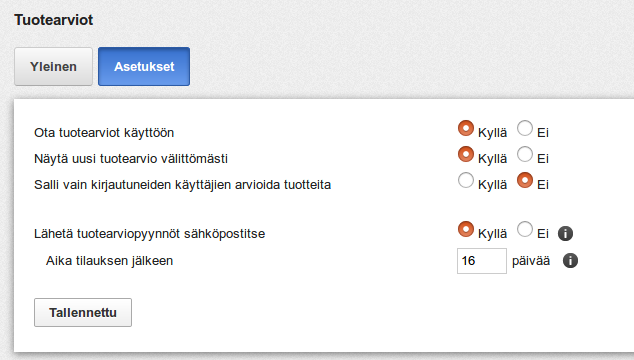This screenshot has height=360, width=634.
Task: Click the Ota tuotearviot käyttöön label
Action: tap(104, 133)
